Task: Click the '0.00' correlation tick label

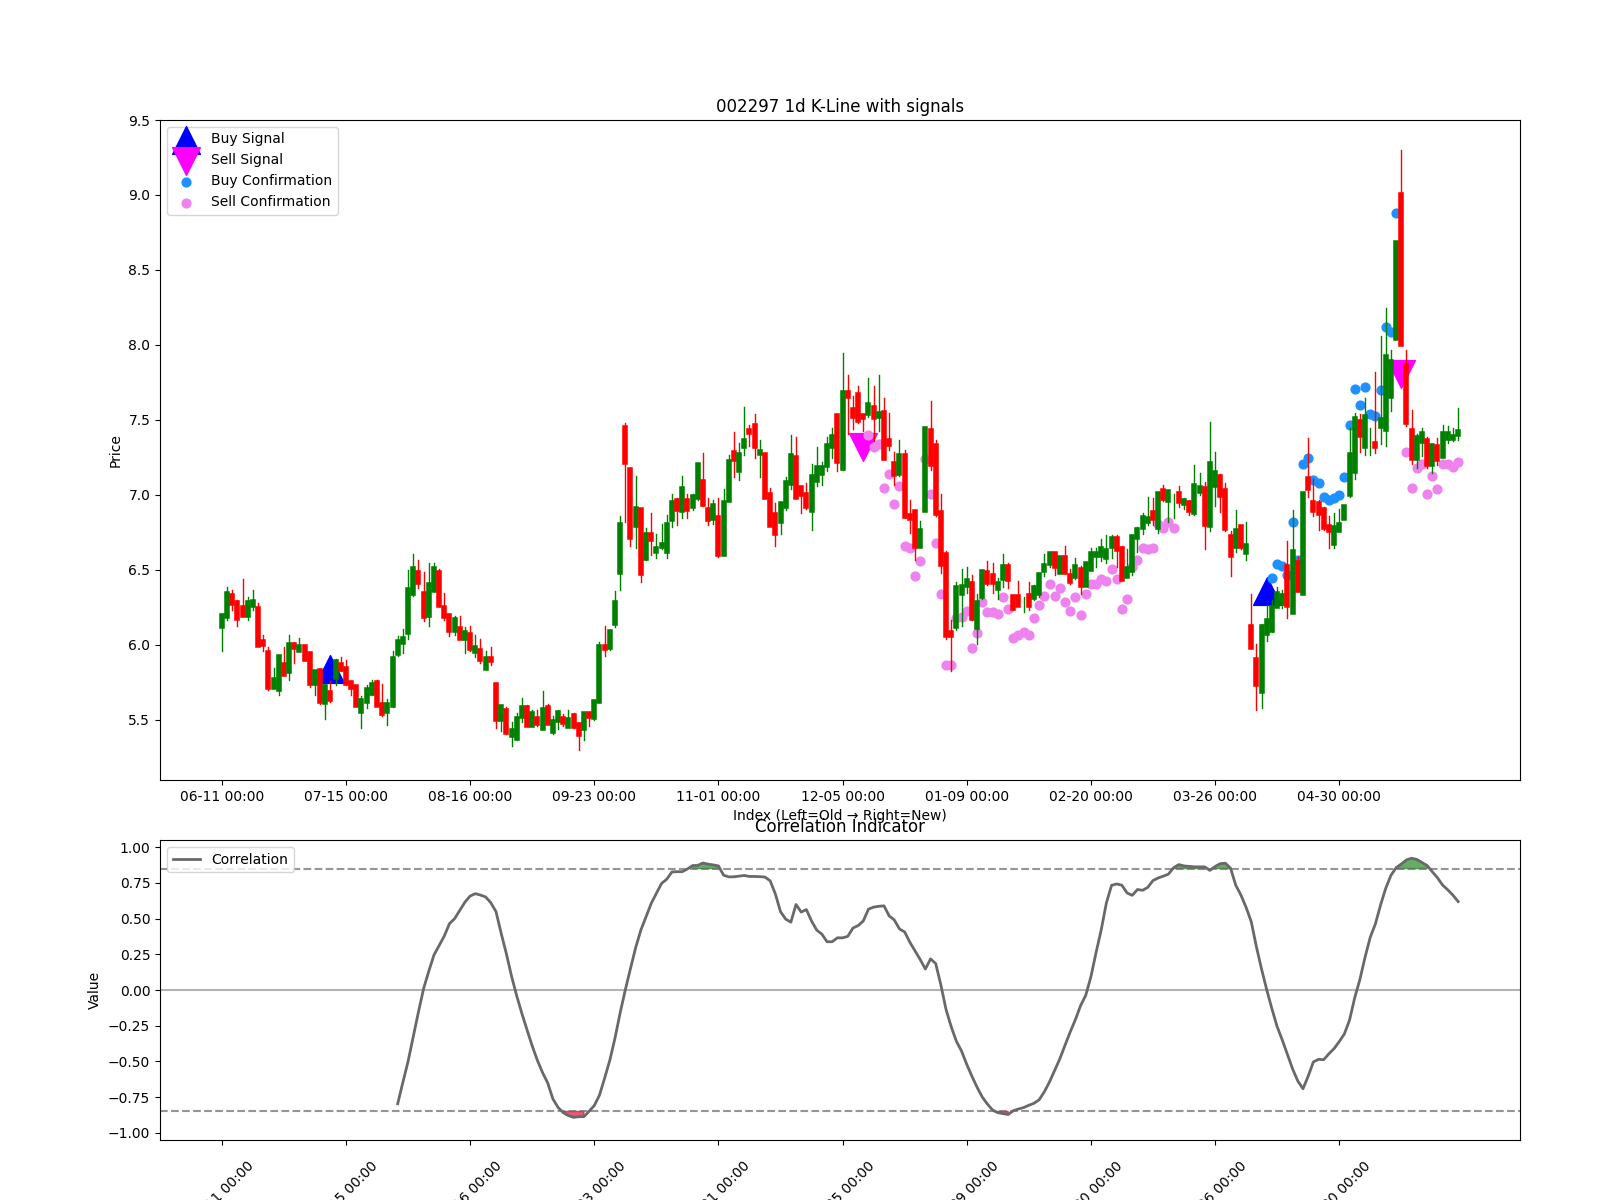Action: point(134,991)
